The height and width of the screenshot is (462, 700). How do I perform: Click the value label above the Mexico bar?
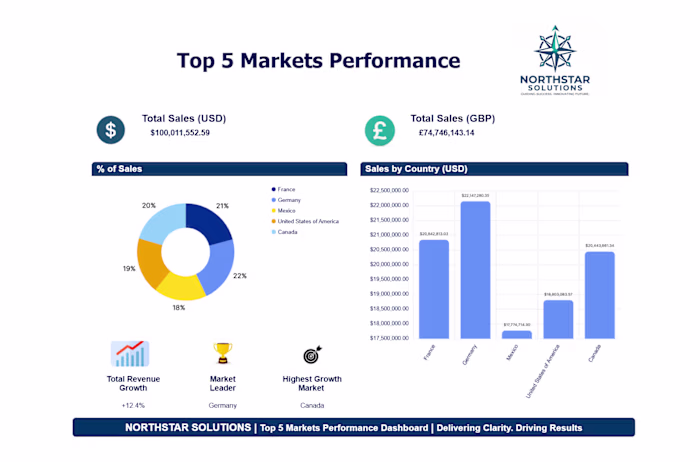coord(517,325)
